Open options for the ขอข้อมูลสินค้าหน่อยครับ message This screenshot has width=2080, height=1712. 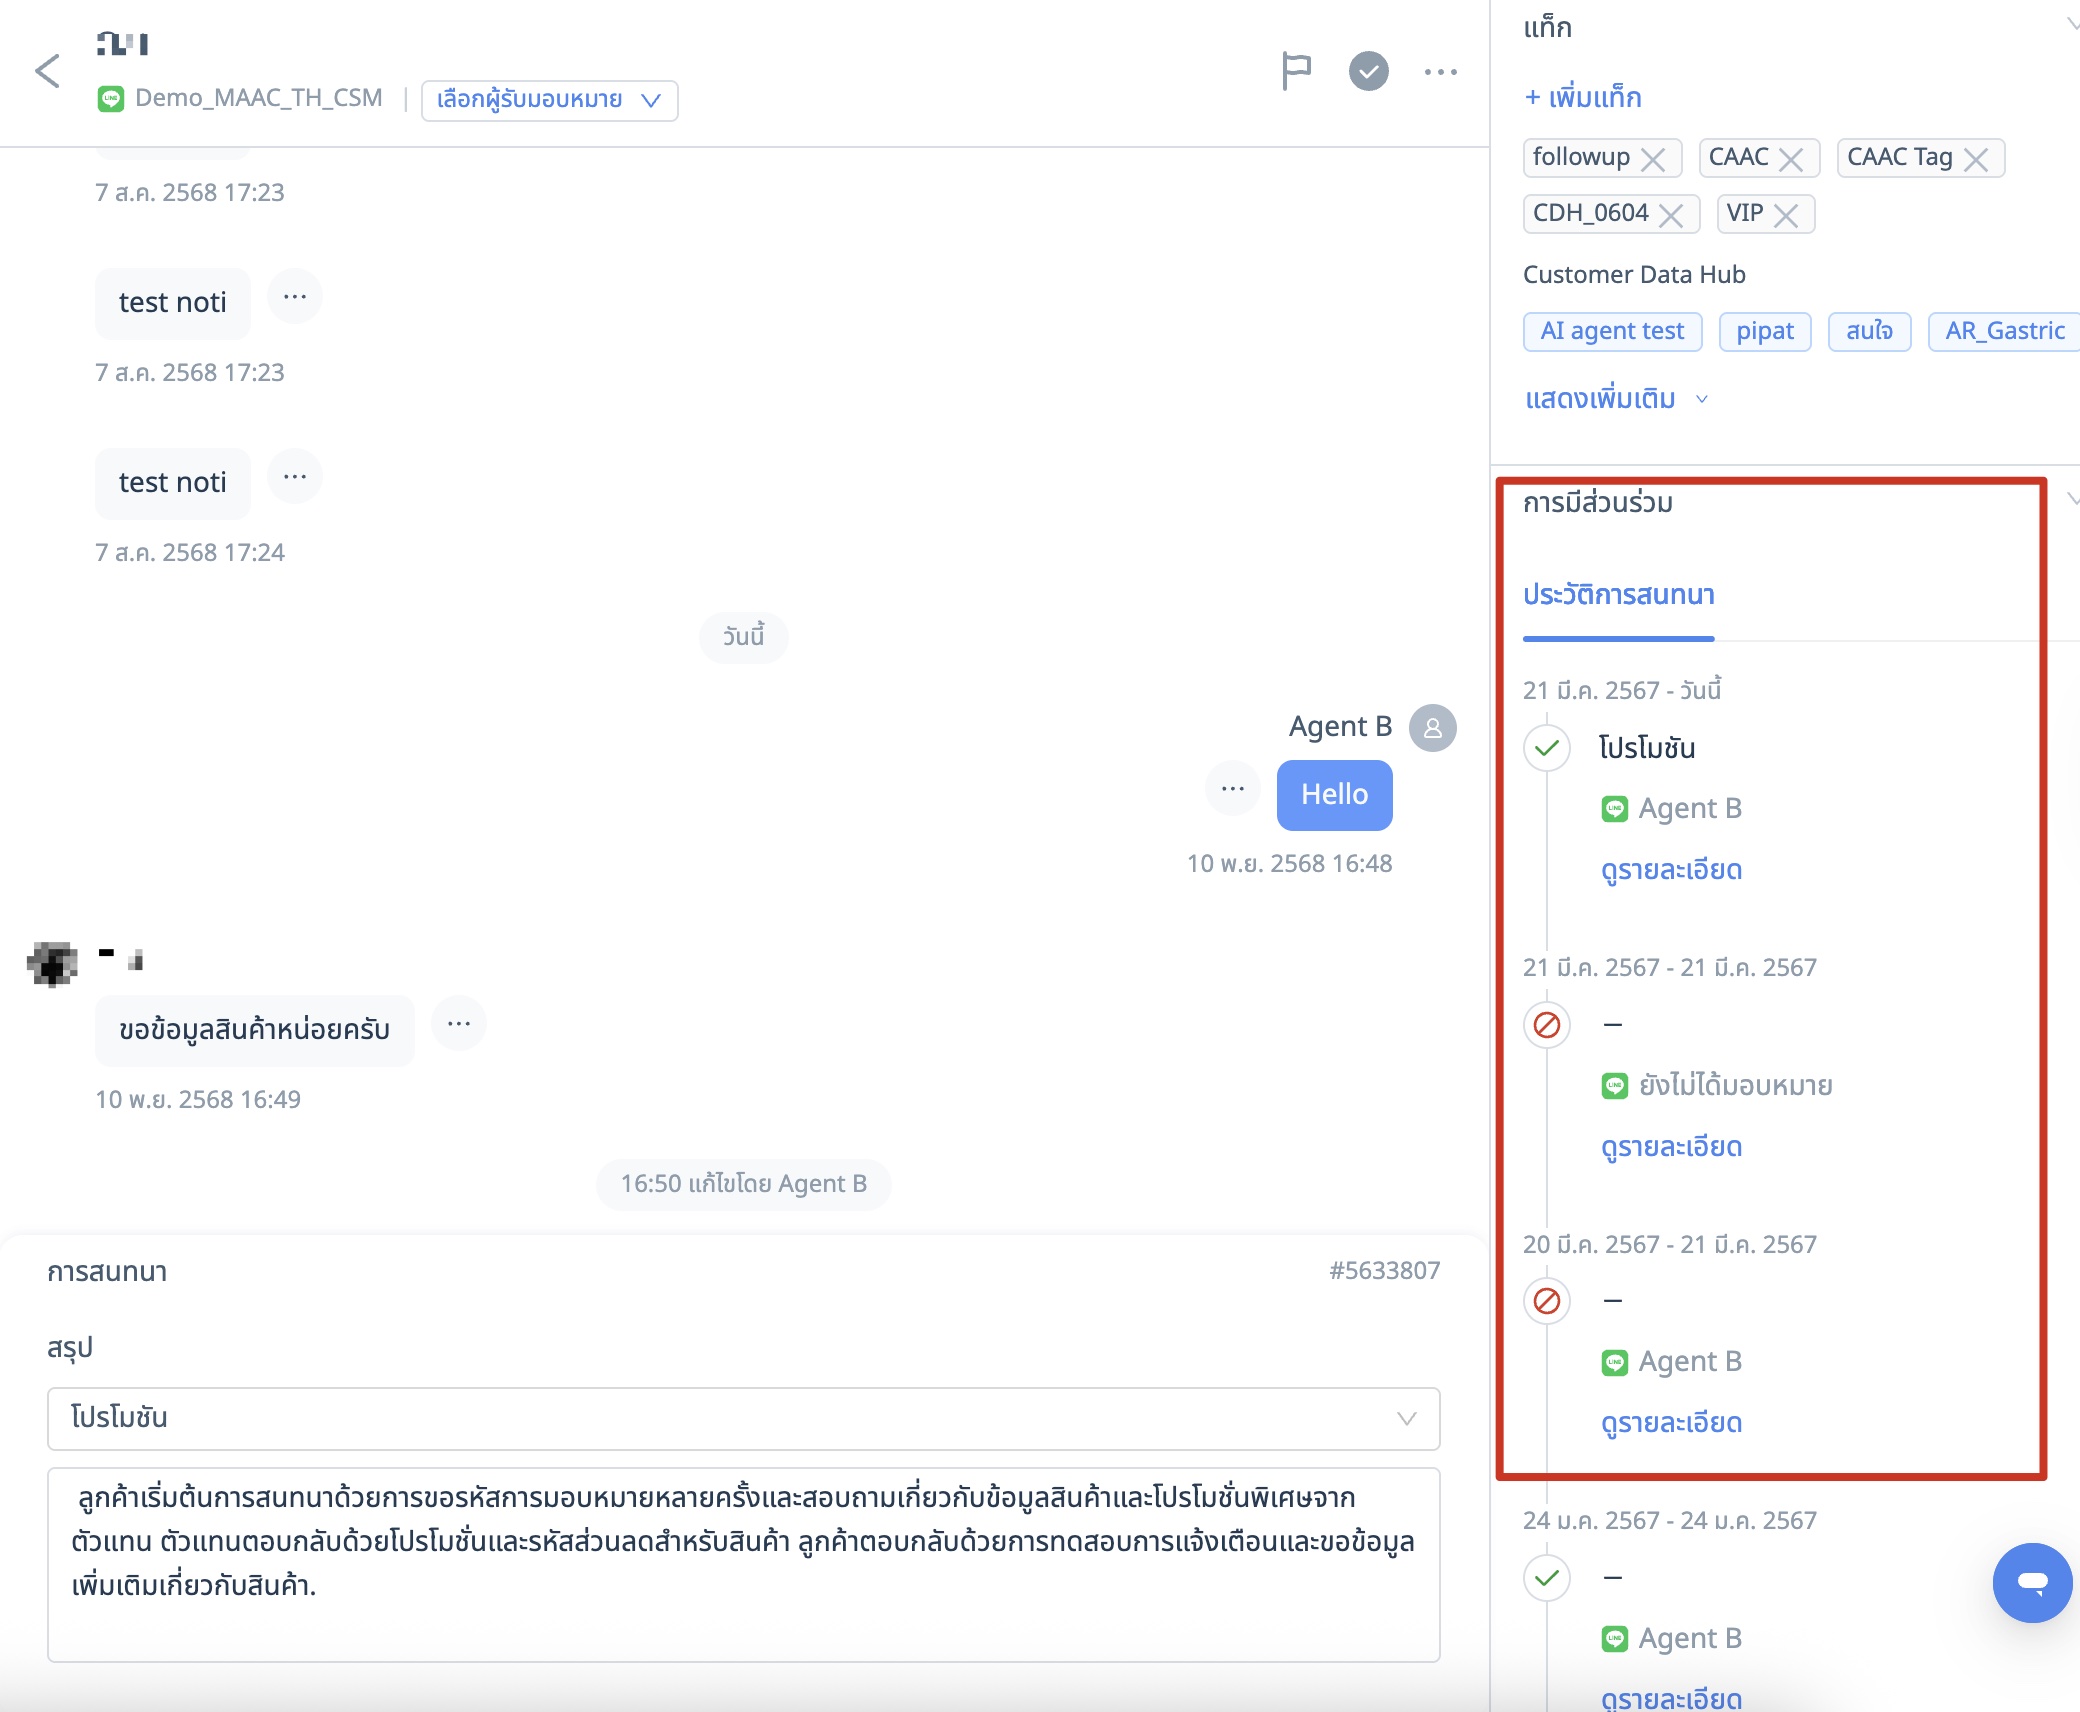[x=459, y=1024]
